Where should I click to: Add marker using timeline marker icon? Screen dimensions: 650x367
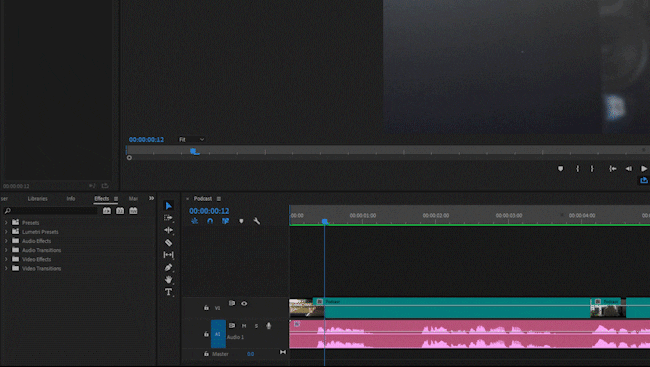241,221
